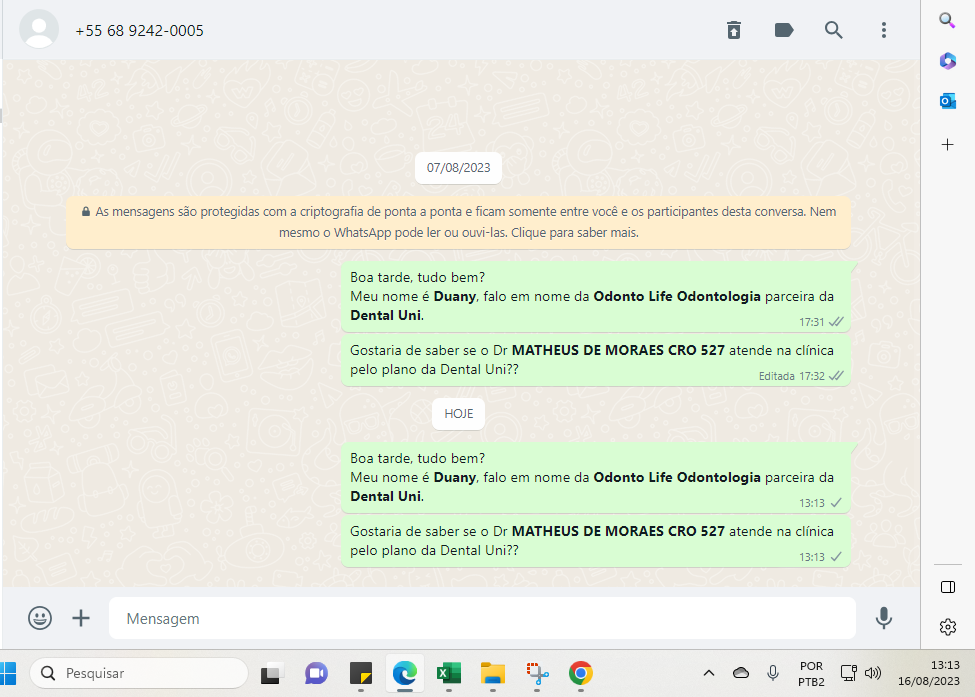Open Task View on the taskbar
The image size is (975, 697).
click(x=271, y=673)
